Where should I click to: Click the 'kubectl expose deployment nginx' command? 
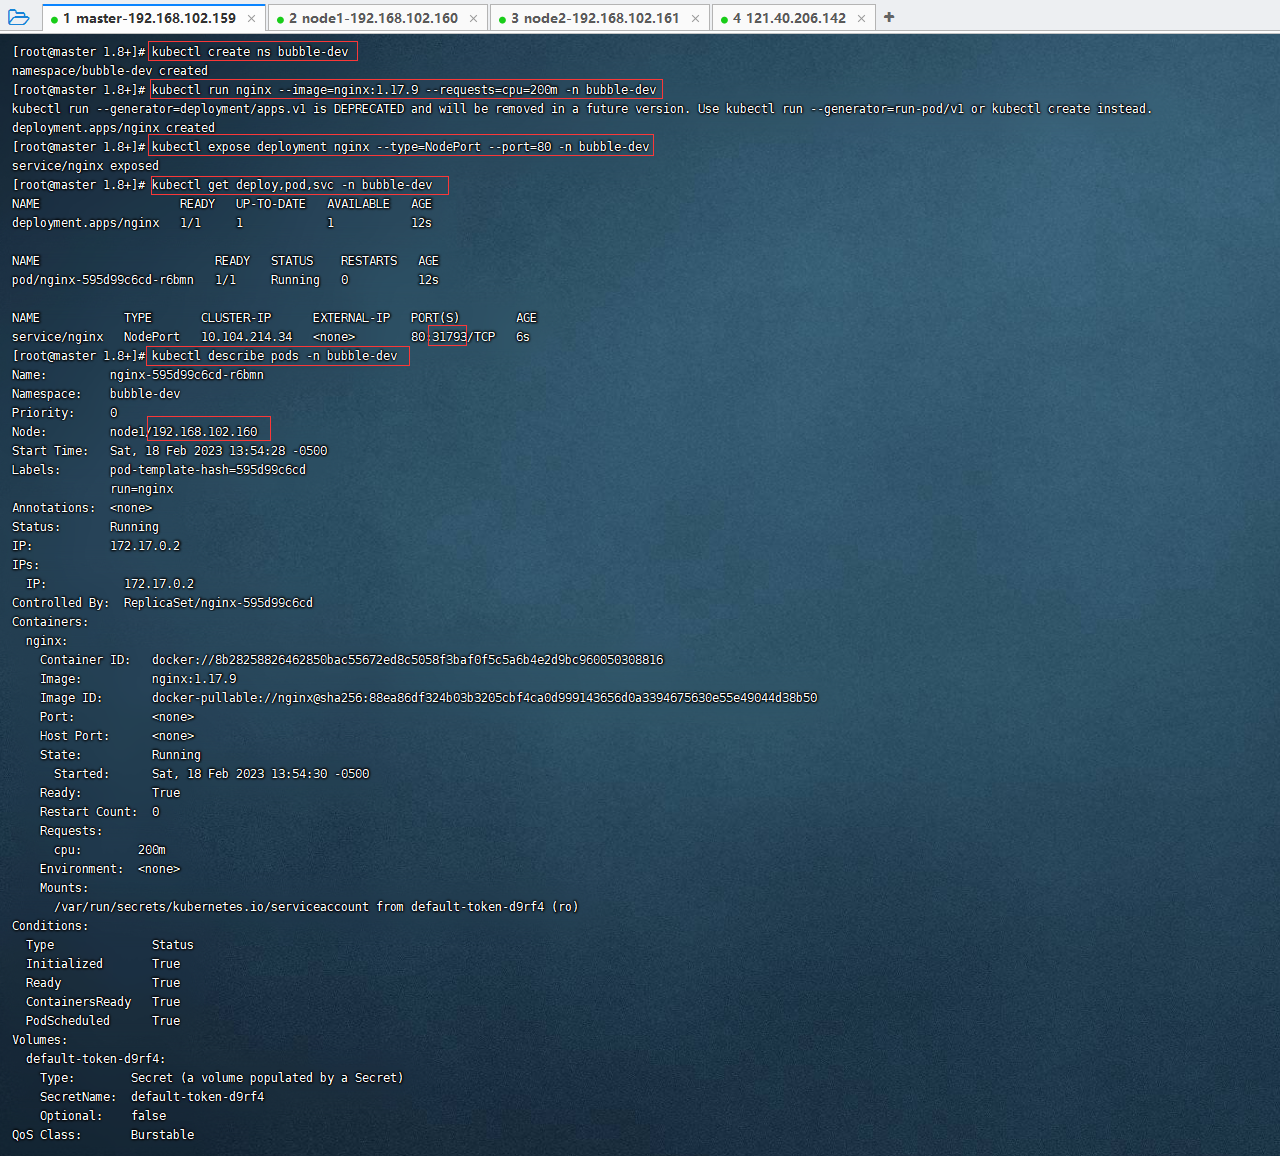[400, 147]
